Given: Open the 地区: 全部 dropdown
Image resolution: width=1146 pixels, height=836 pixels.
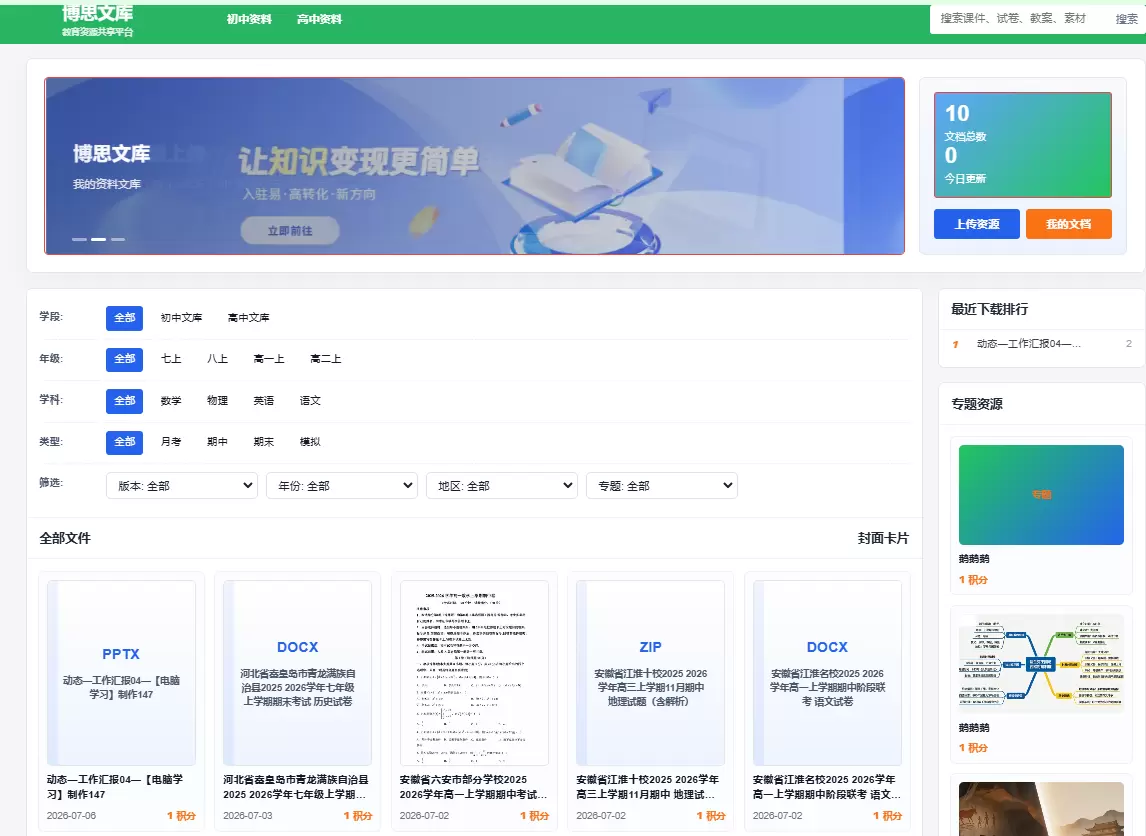Looking at the screenshot, I should (x=502, y=486).
